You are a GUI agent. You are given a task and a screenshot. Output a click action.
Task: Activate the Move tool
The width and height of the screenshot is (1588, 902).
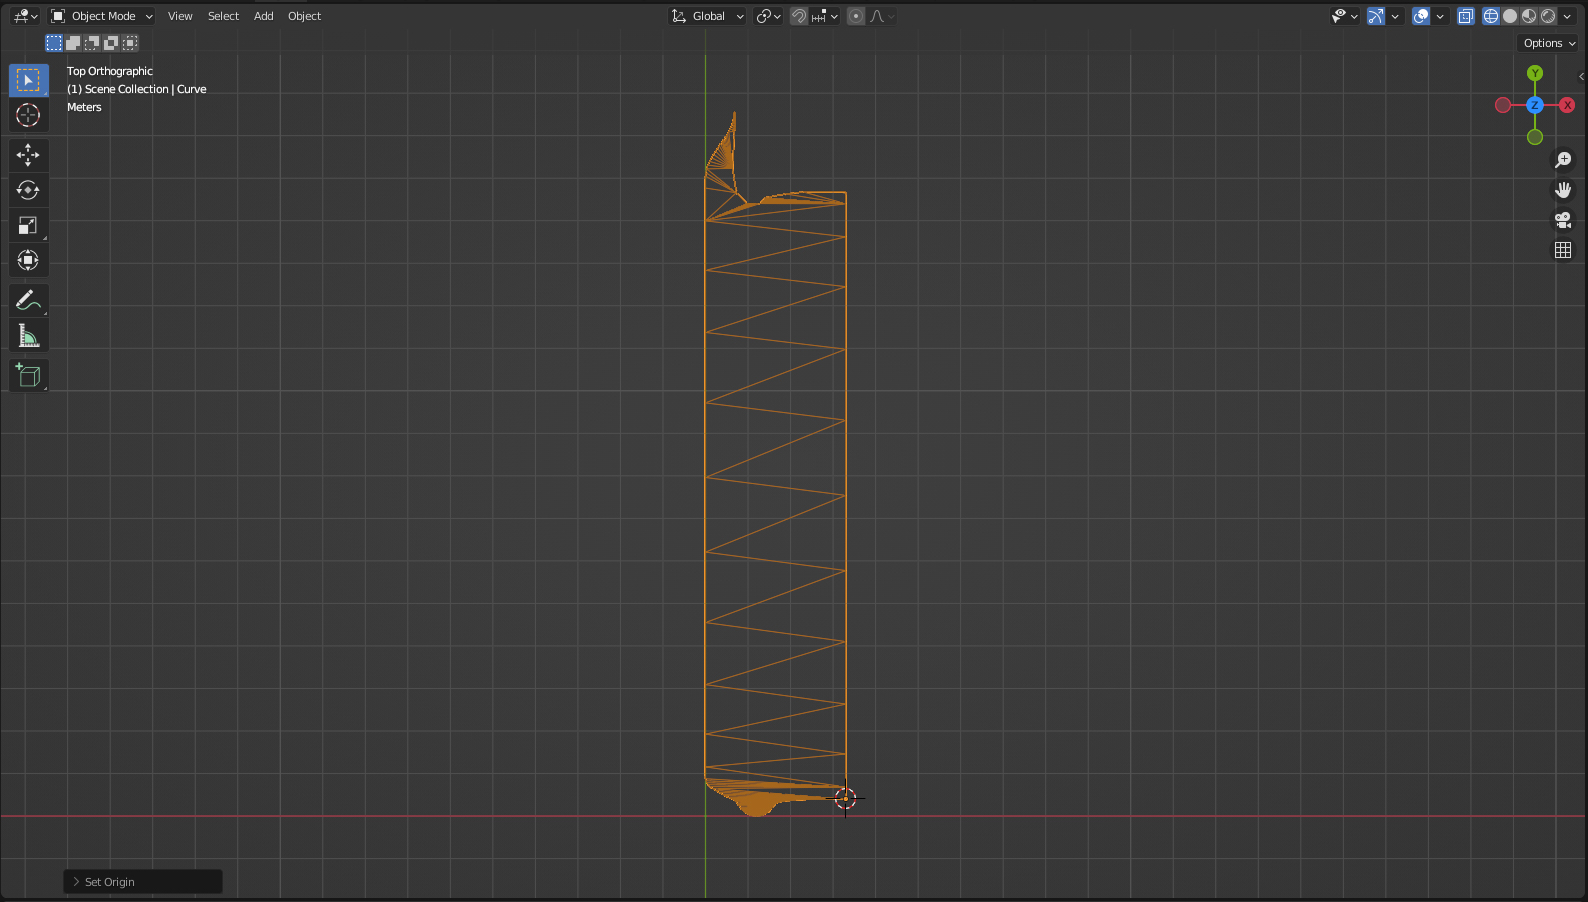(x=28, y=155)
